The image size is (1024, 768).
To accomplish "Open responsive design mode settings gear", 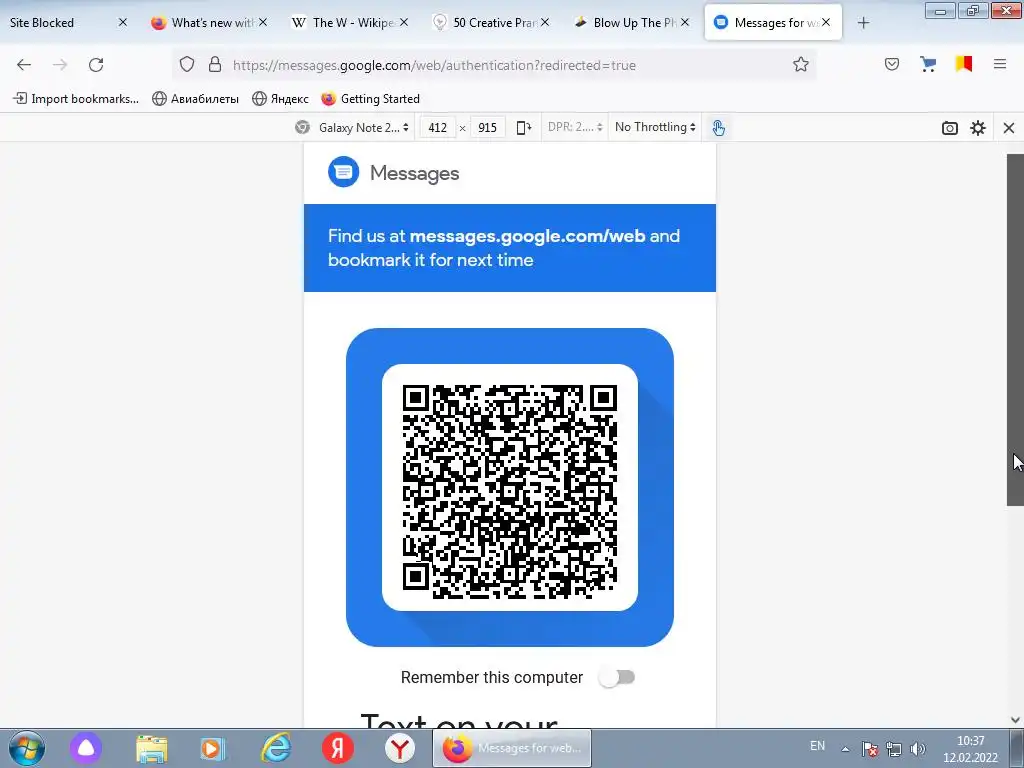I will (978, 128).
